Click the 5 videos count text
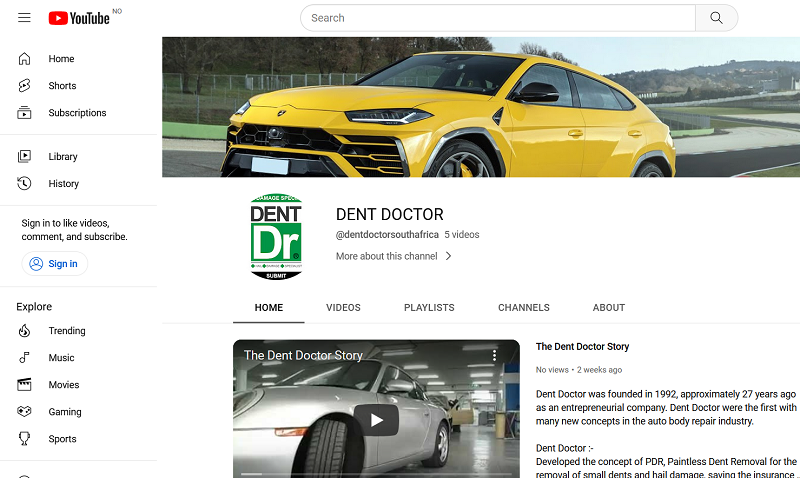The width and height of the screenshot is (800, 478). coord(462,235)
